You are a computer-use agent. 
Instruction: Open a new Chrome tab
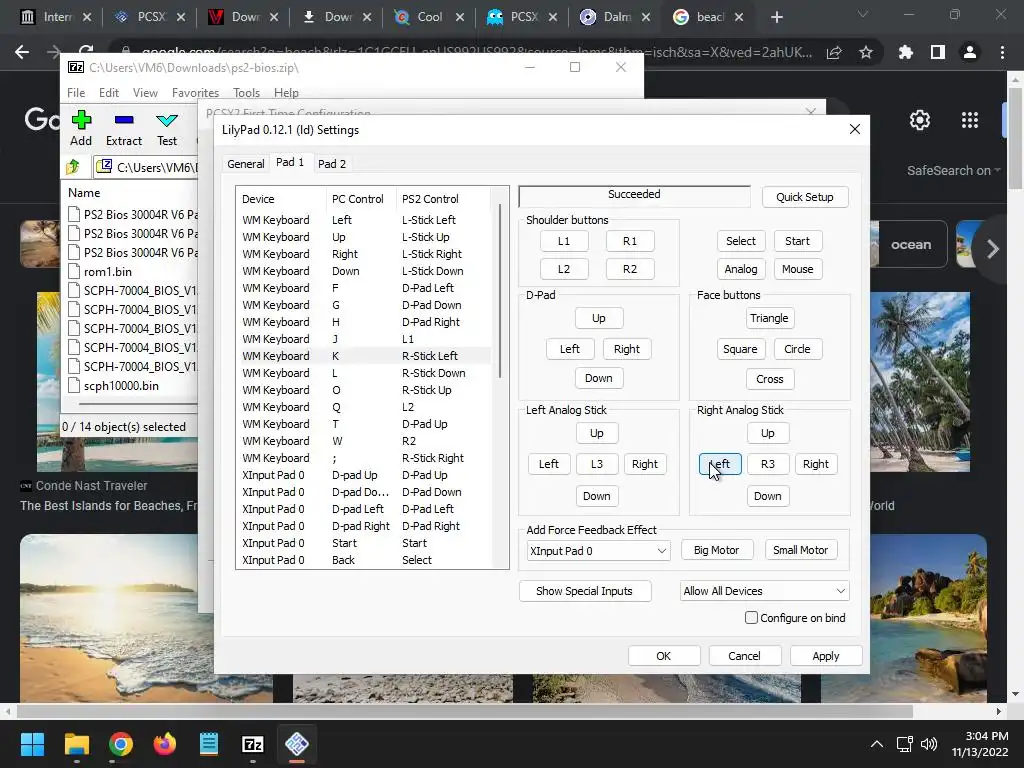(x=776, y=17)
